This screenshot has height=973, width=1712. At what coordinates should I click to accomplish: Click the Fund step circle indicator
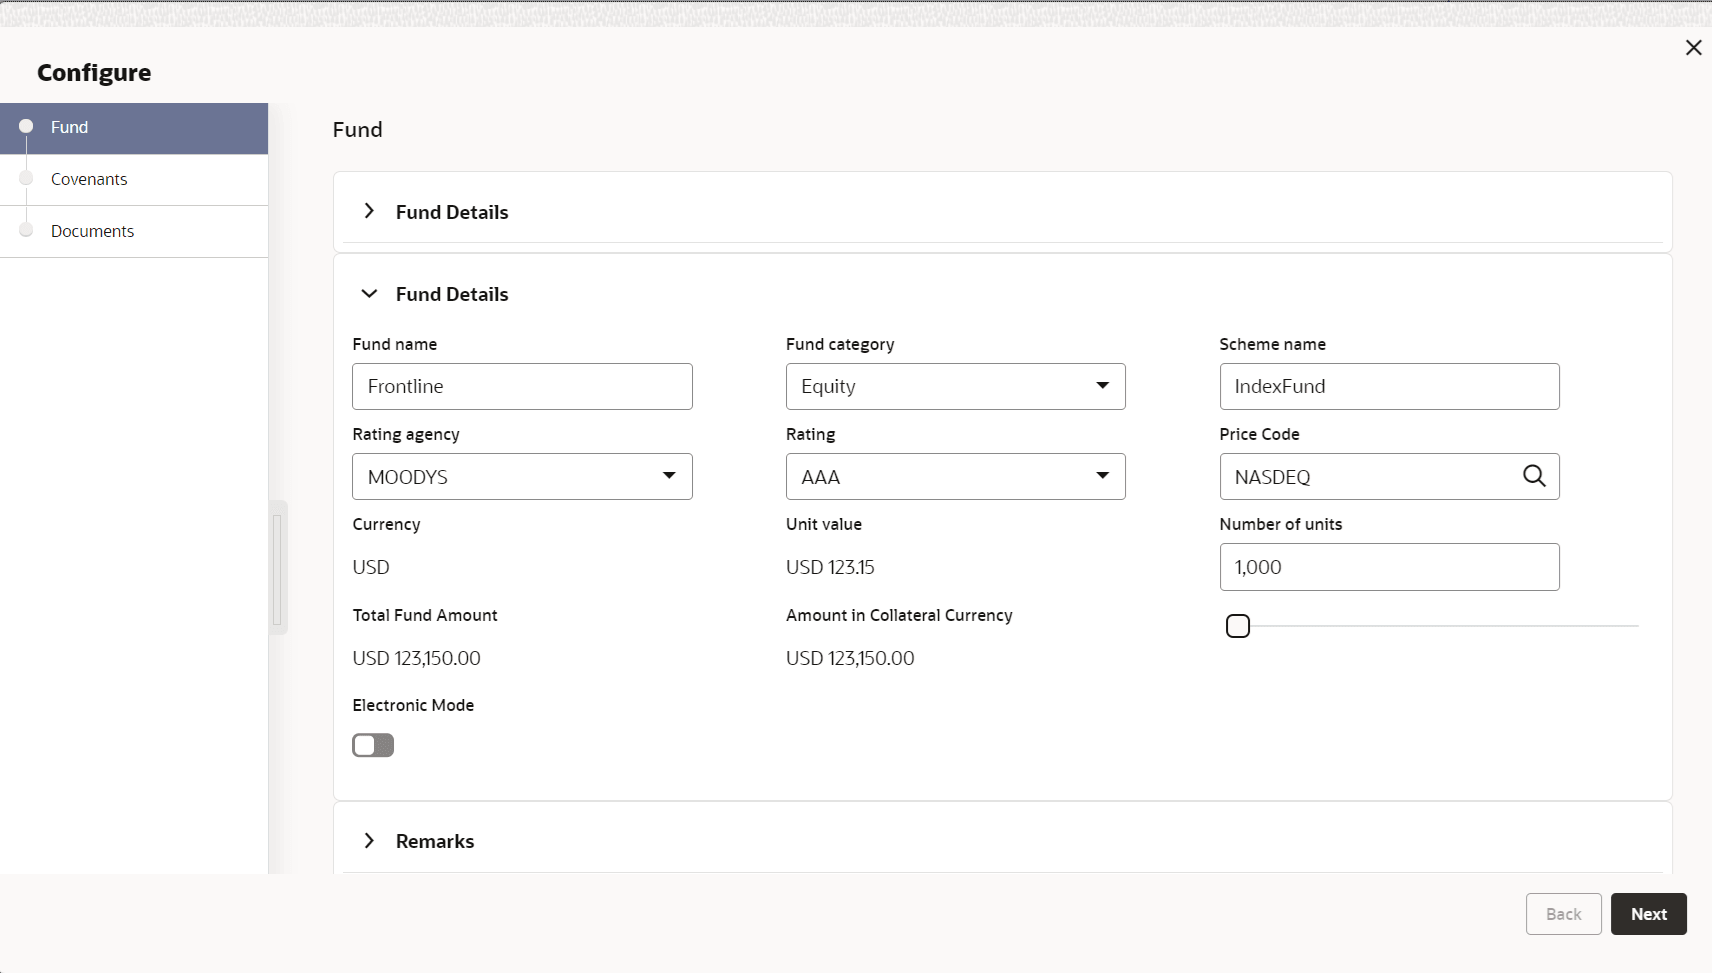coord(27,127)
